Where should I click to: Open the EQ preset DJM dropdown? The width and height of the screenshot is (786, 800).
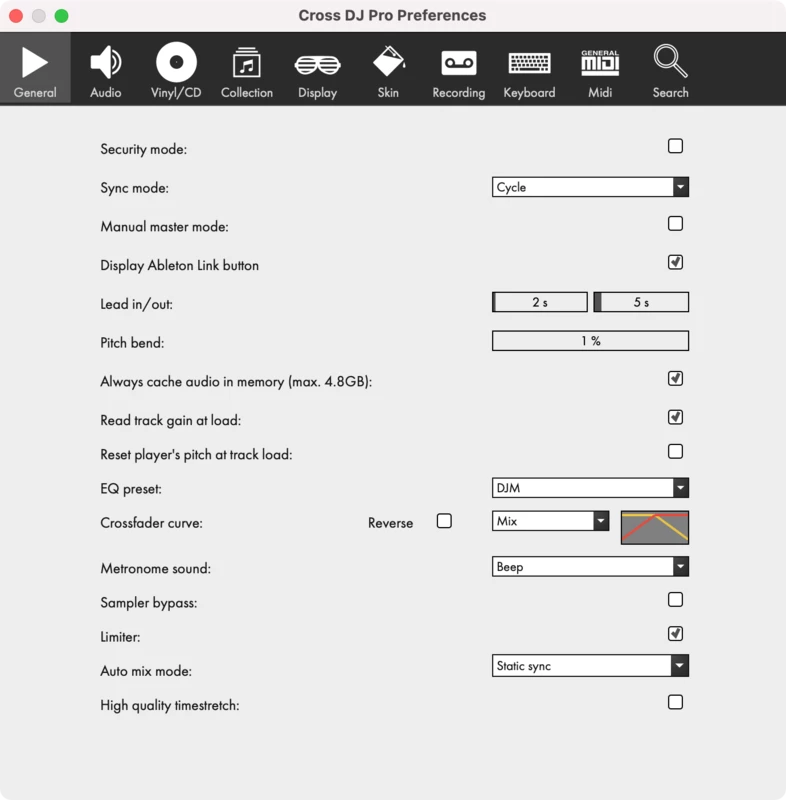click(590, 488)
